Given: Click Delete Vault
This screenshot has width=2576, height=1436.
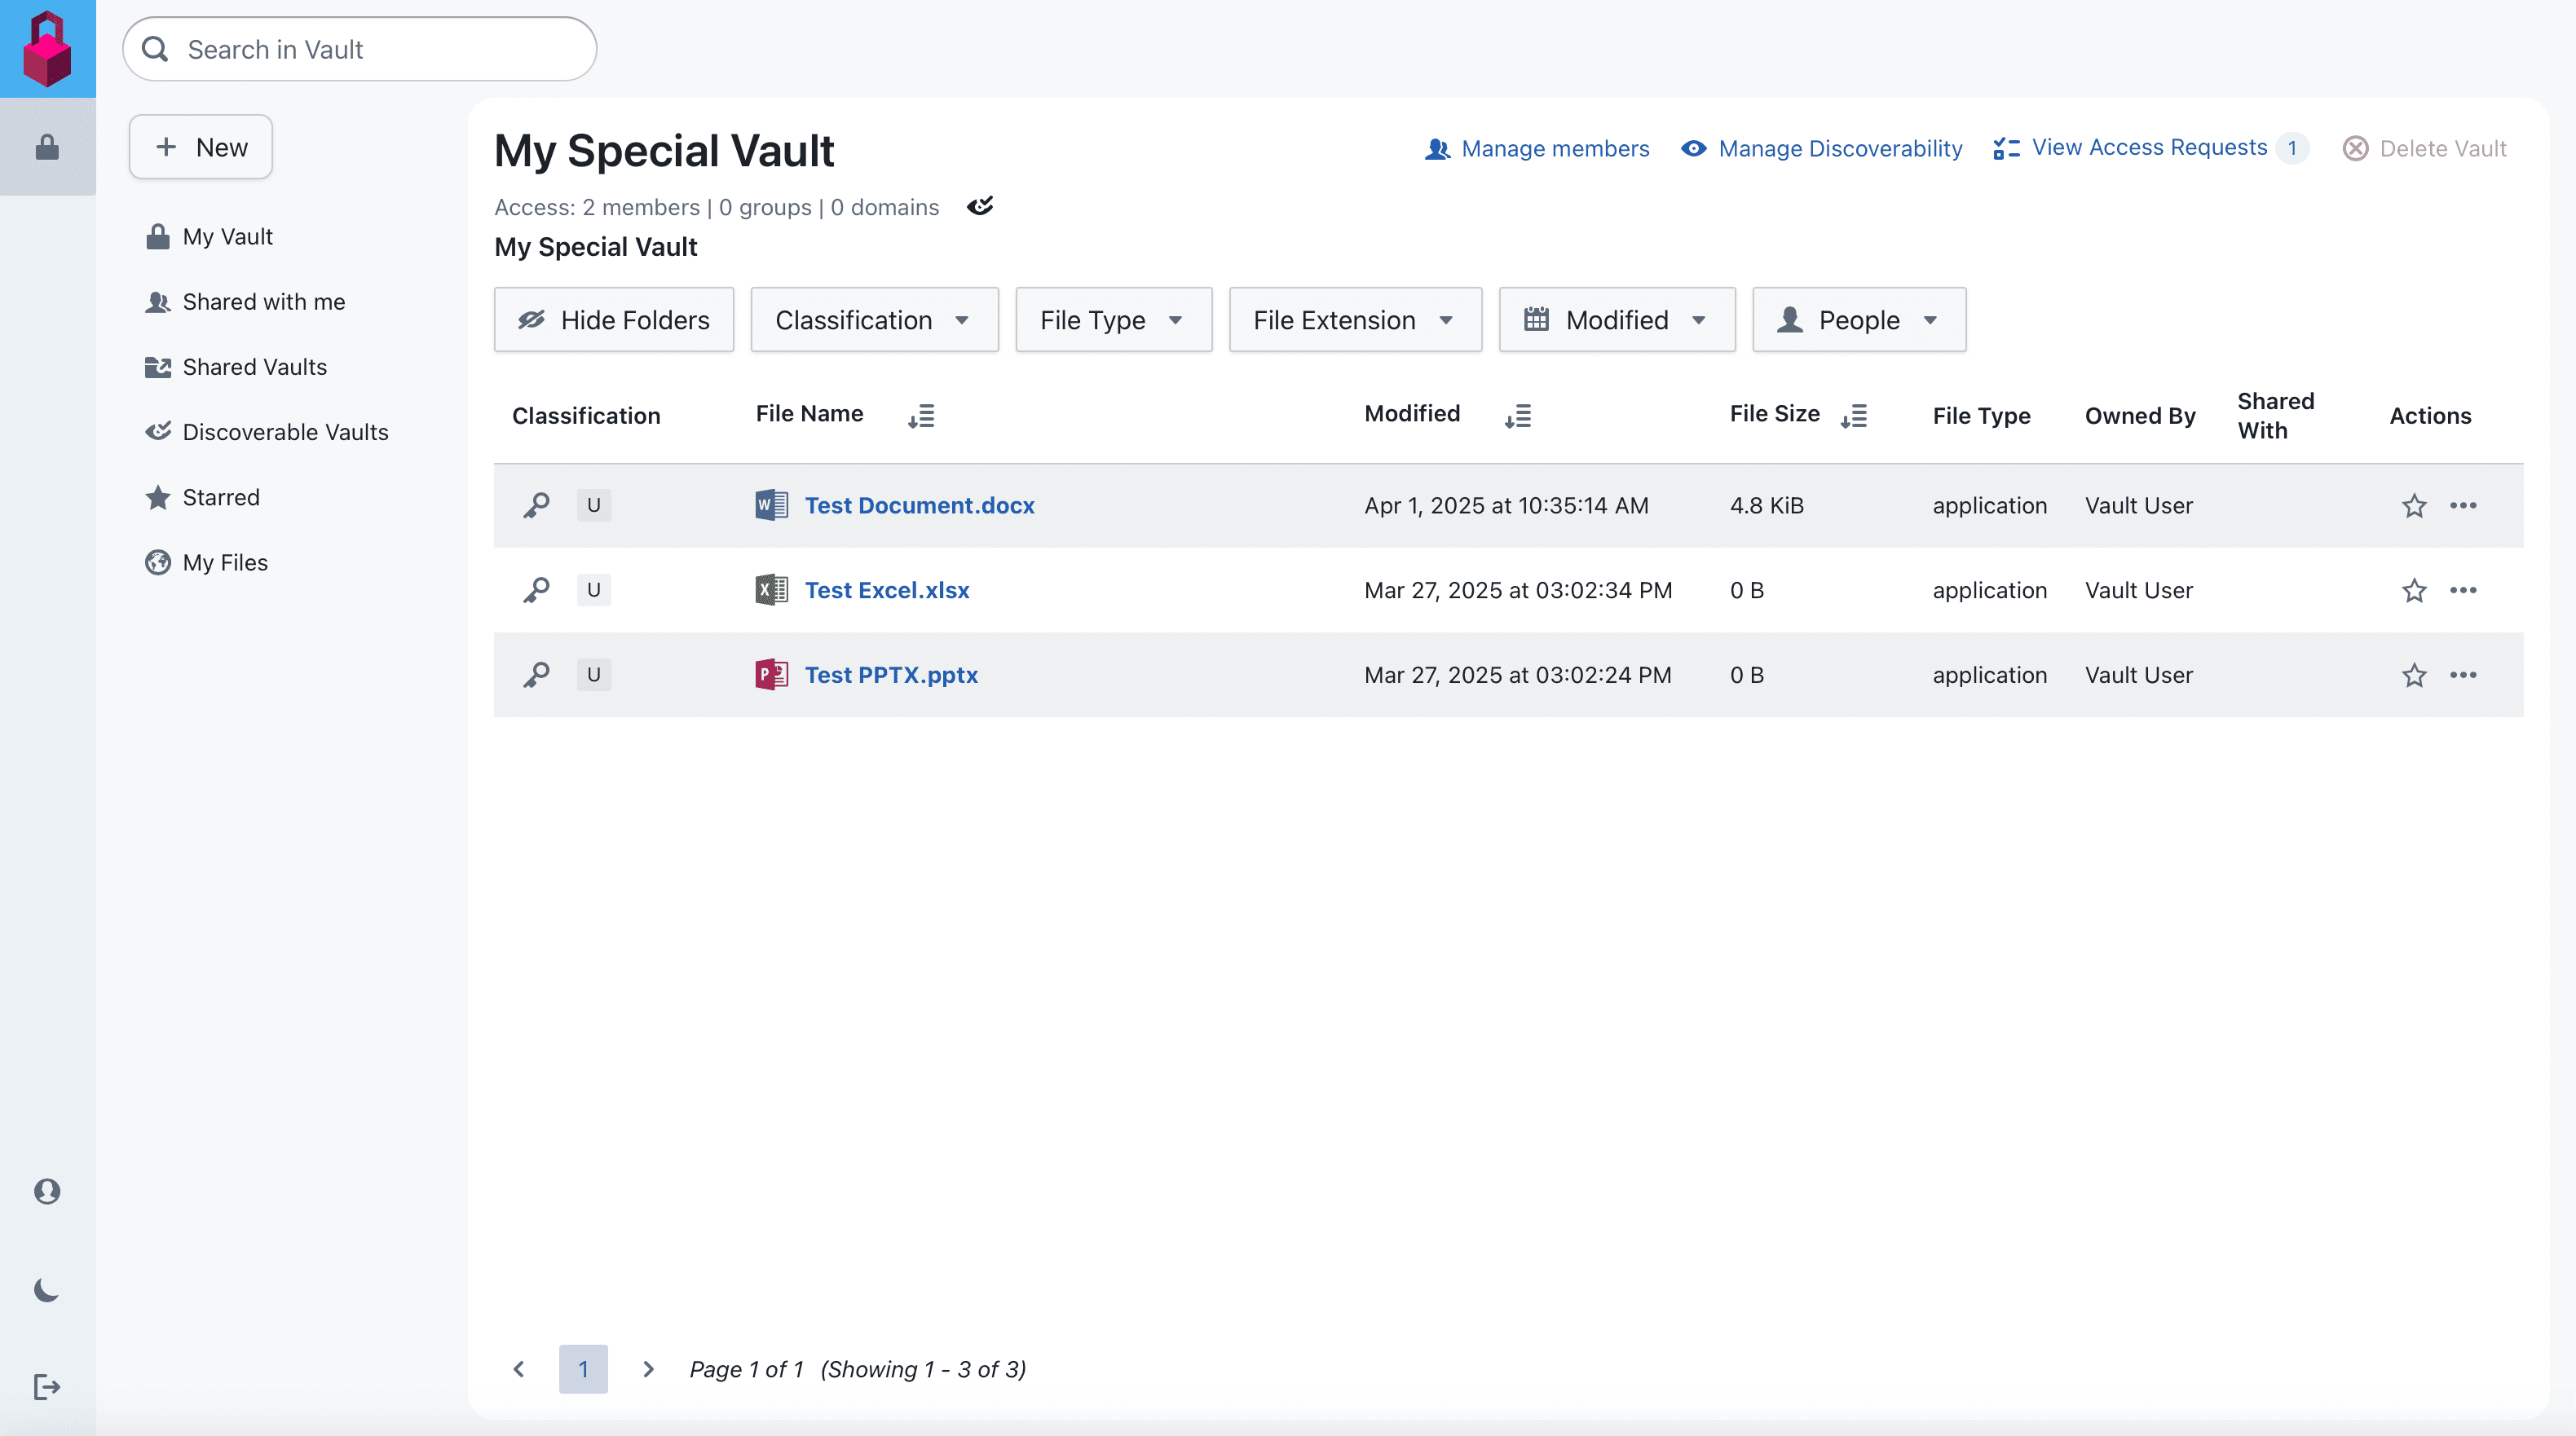Looking at the screenshot, I should 2425,148.
